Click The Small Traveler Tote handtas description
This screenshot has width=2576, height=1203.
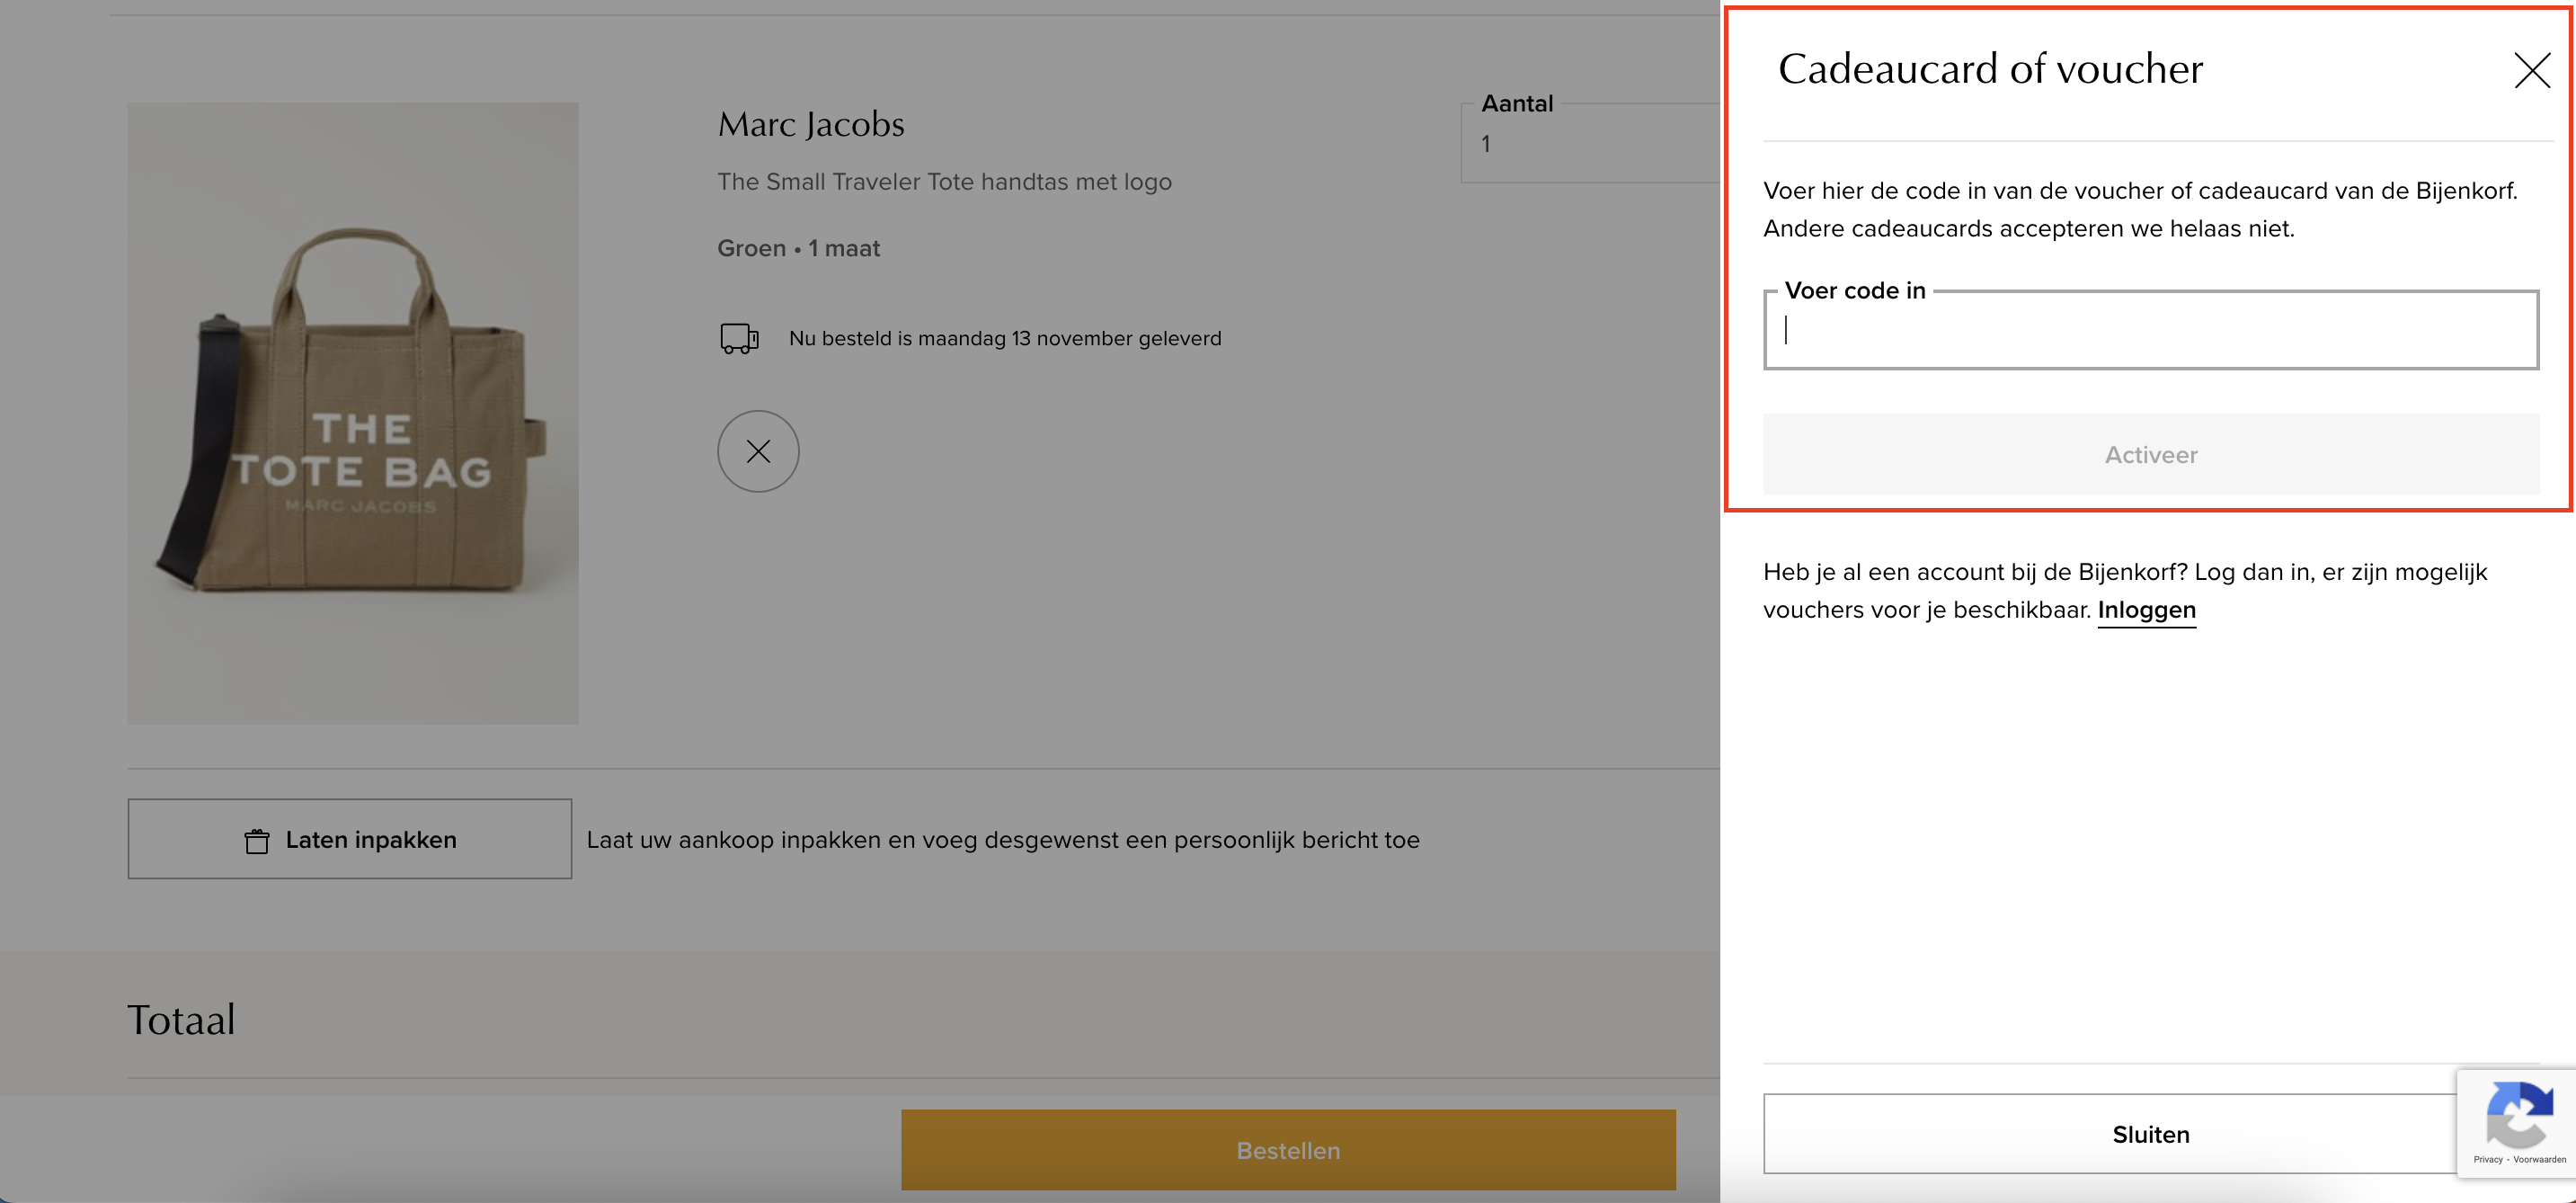[x=944, y=182]
